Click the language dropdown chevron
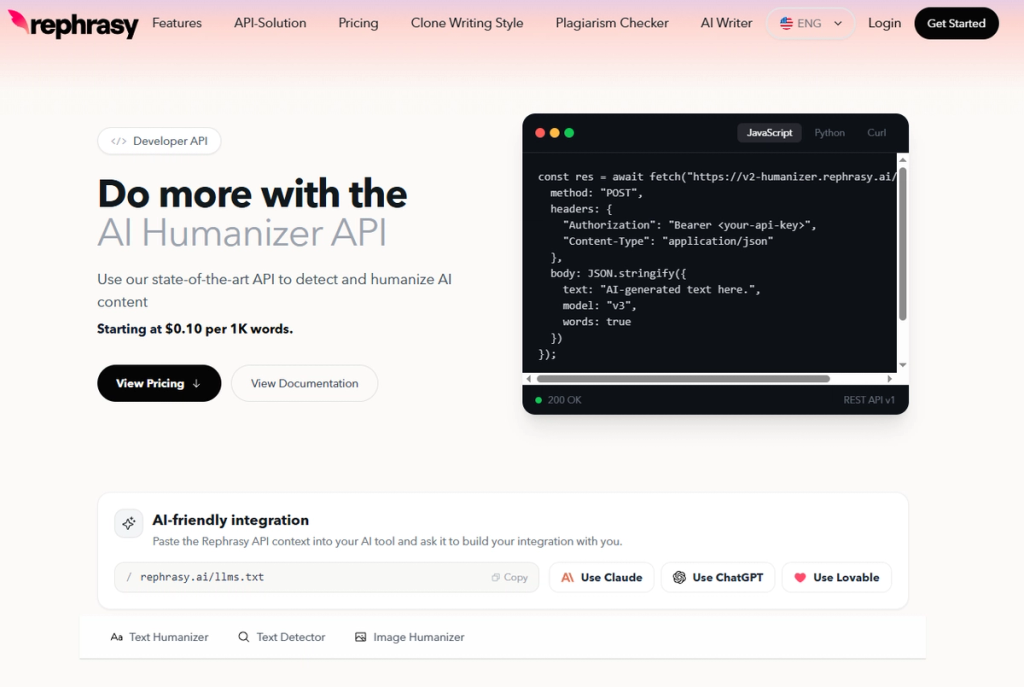This screenshot has width=1024, height=687. [x=838, y=24]
